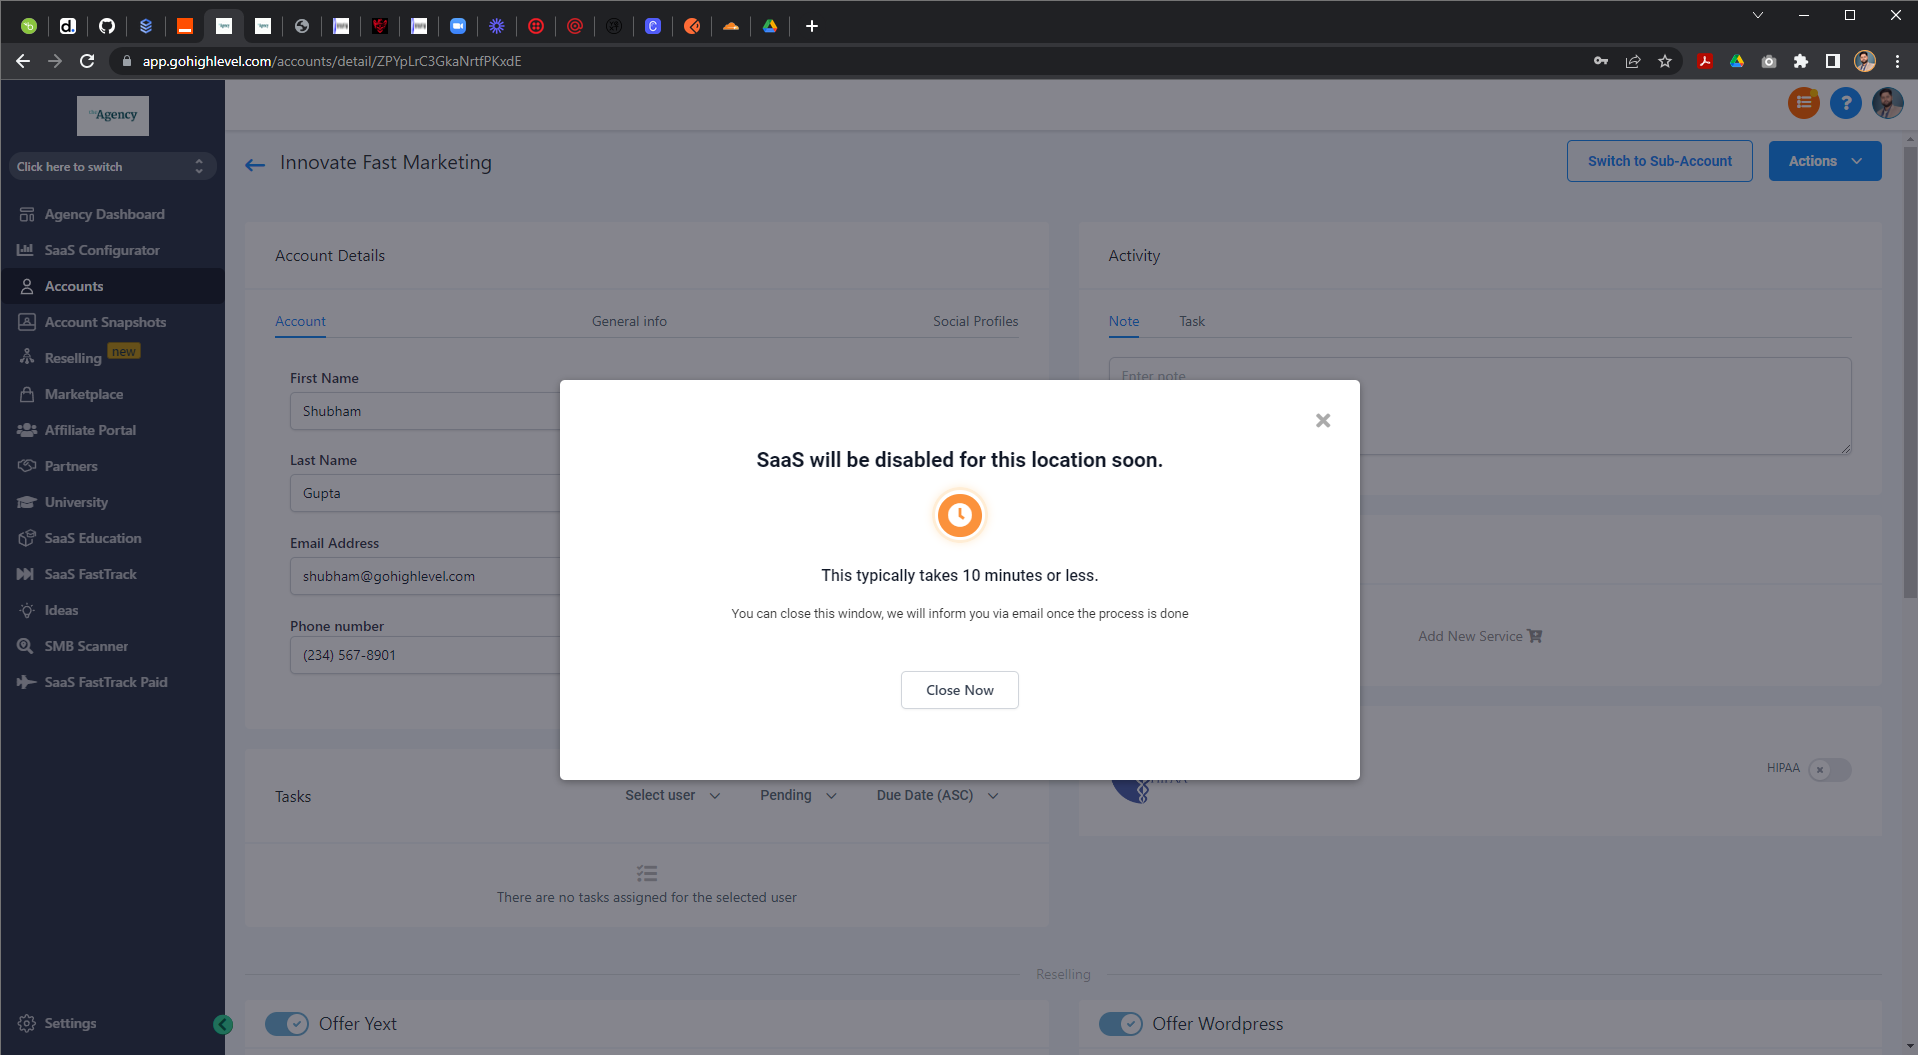This screenshot has height=1055, width=1918.
Task: Open the blue help question icon
Action: pos(1845,102)
